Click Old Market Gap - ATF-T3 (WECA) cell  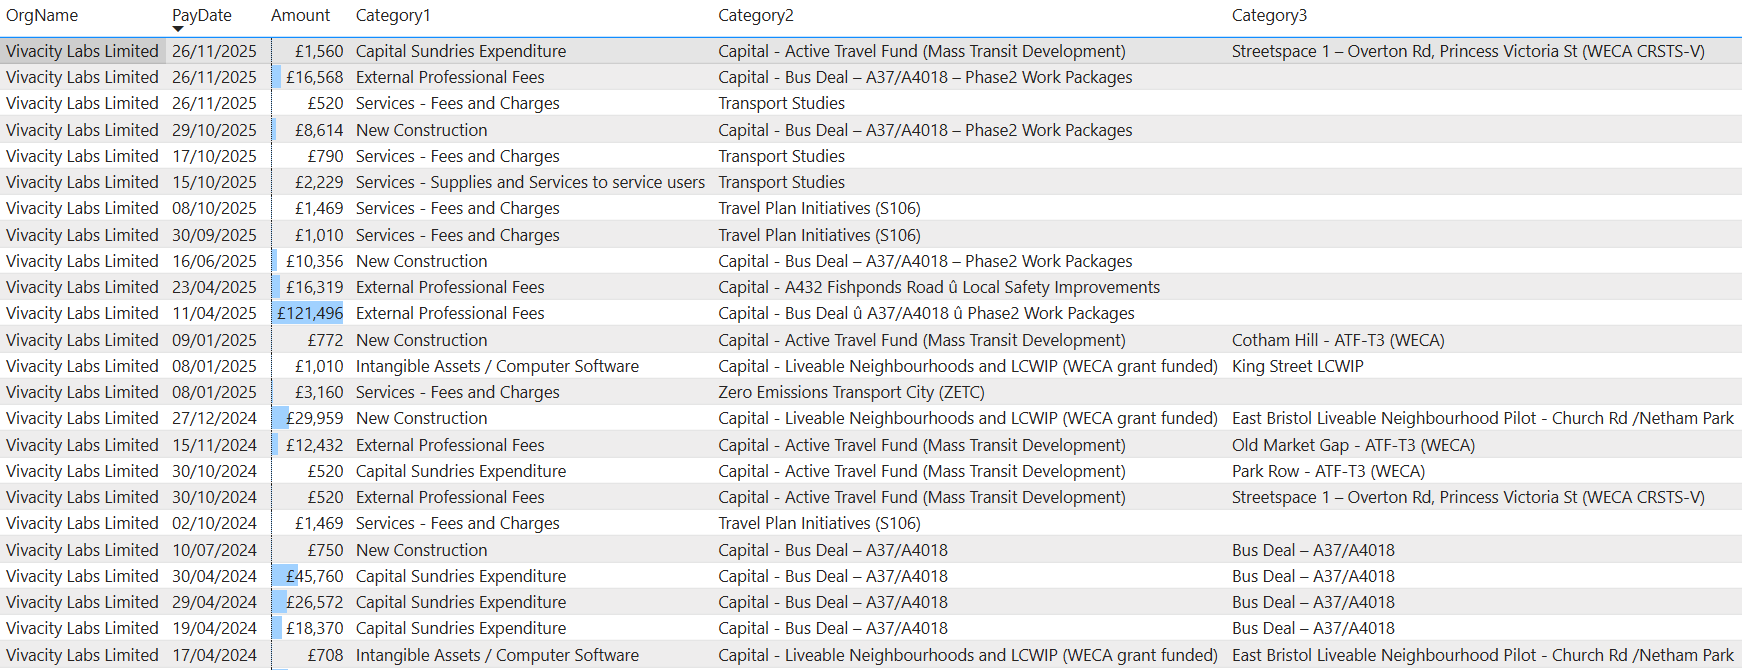pos(1353,445)
